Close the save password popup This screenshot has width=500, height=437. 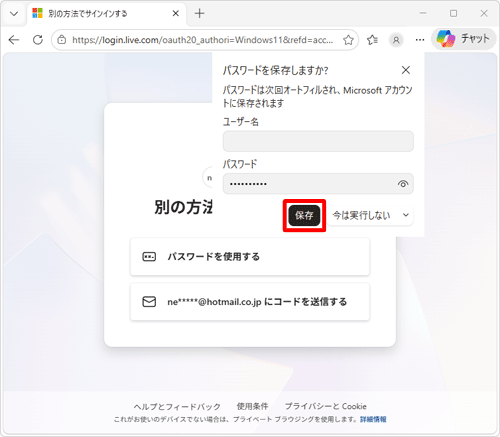406,70
